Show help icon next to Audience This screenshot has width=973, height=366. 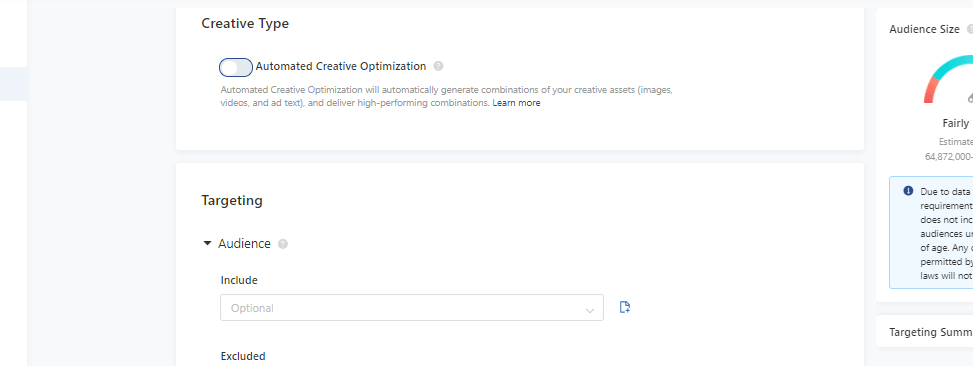[x=283, y=244]
